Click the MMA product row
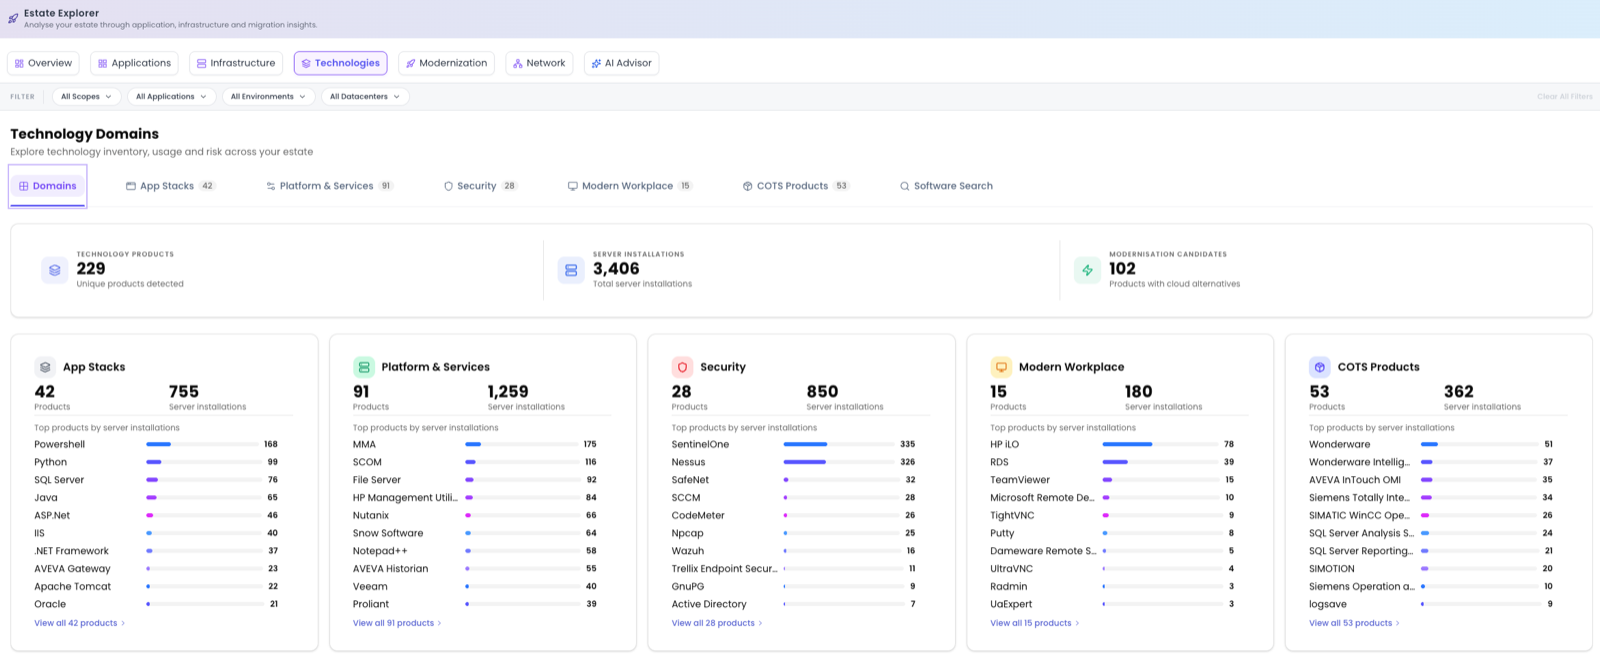1600x656 pixels. (475, 444)
